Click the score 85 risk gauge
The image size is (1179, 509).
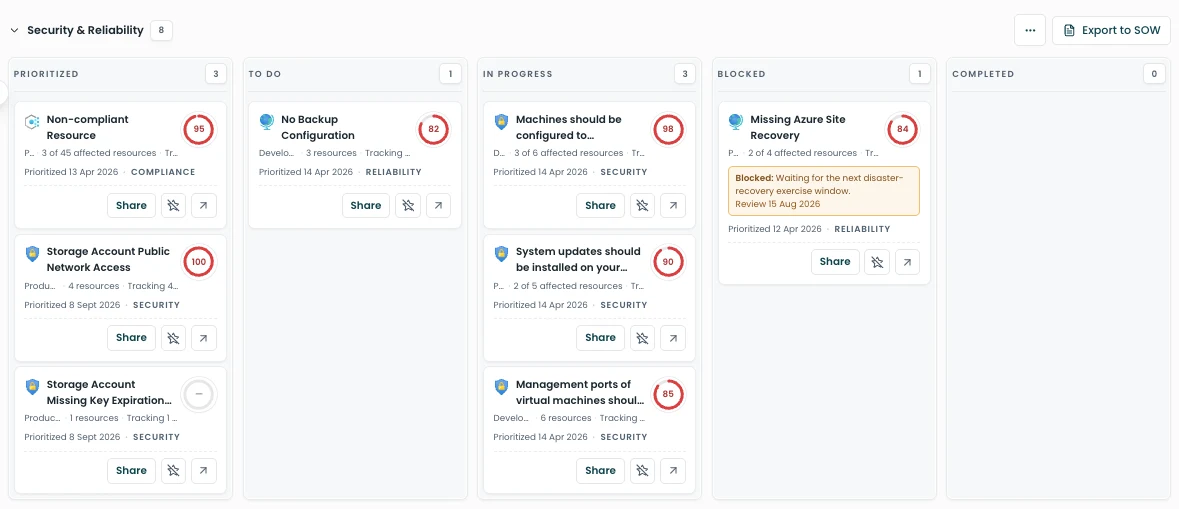pyautogui.click(x=668, y=394)
